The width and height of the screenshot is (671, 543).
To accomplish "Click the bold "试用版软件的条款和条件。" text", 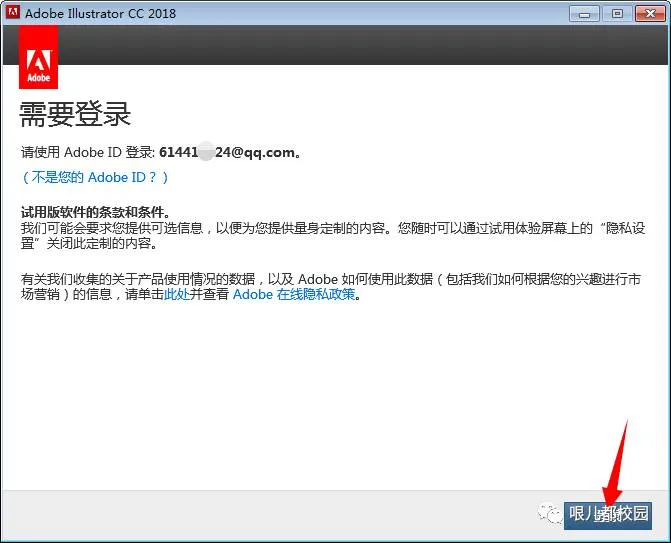I will tap(96, 212).
